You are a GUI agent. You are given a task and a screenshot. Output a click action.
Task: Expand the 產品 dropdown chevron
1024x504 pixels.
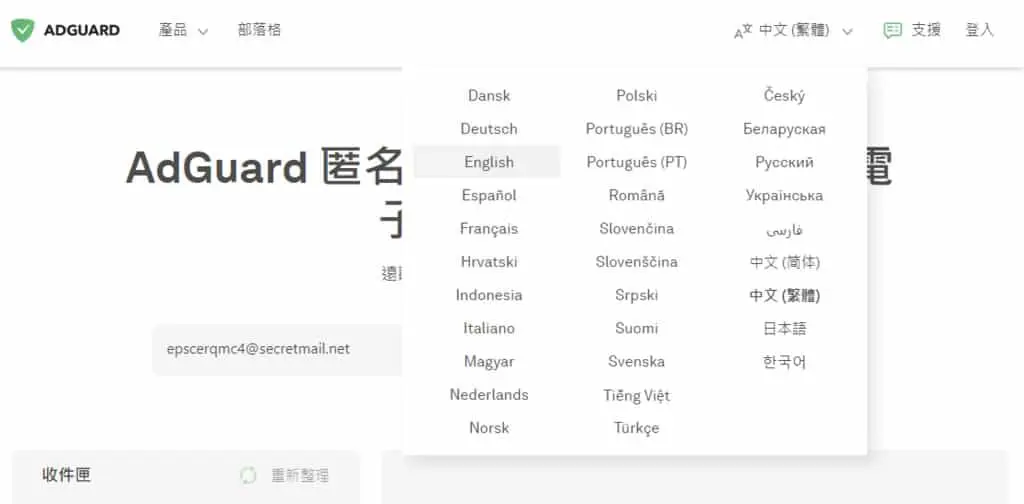point(202,31)
